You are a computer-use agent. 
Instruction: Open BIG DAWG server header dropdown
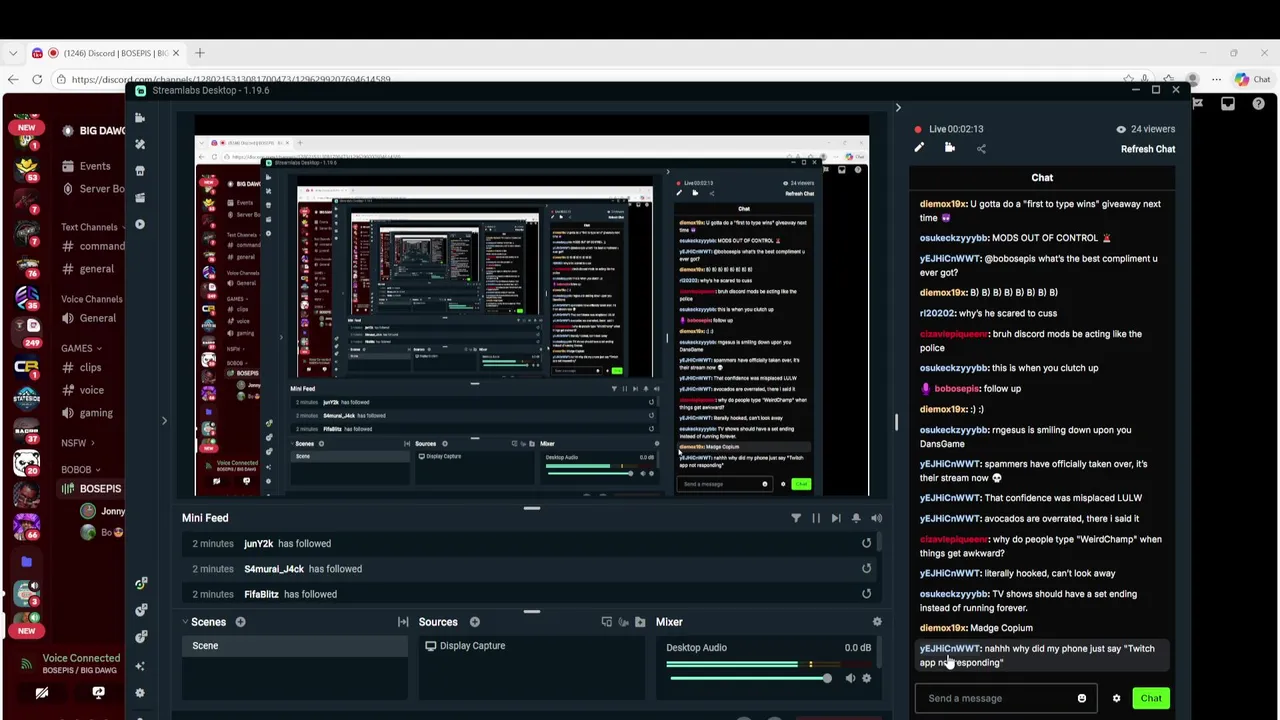point(93,130)
